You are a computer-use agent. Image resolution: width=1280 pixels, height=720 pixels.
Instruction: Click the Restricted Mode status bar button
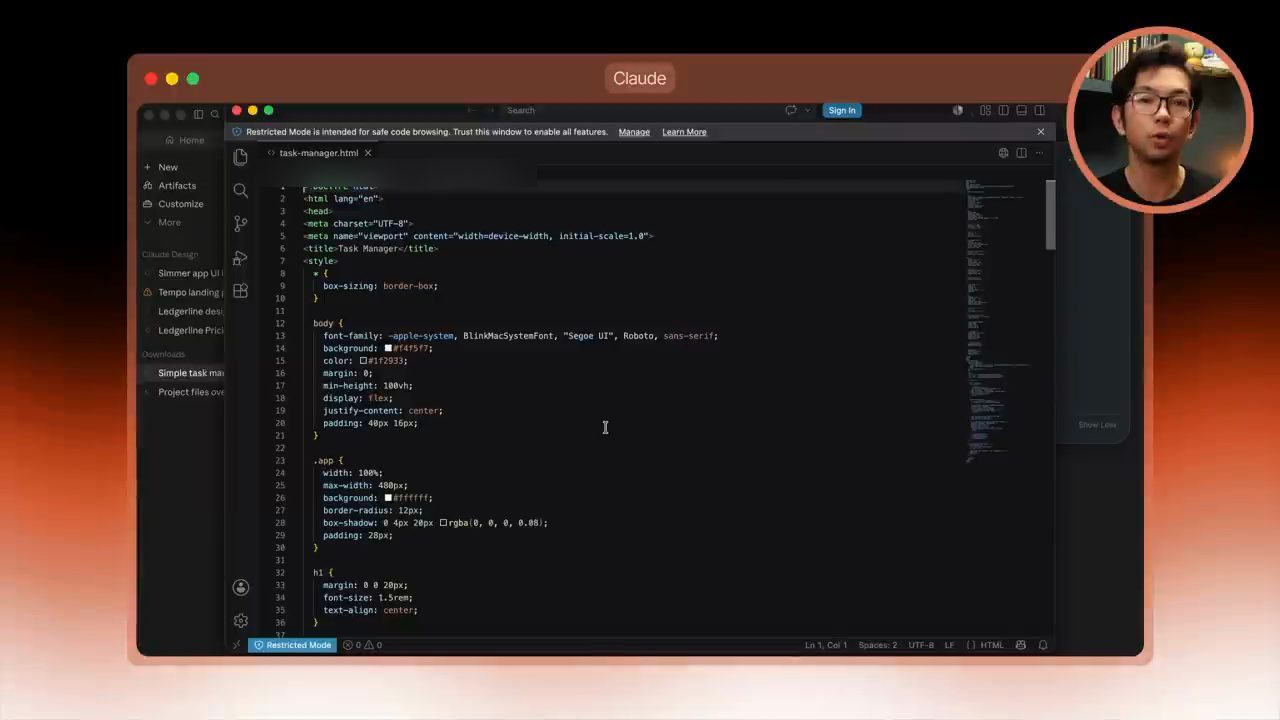(x=291, y=645)
